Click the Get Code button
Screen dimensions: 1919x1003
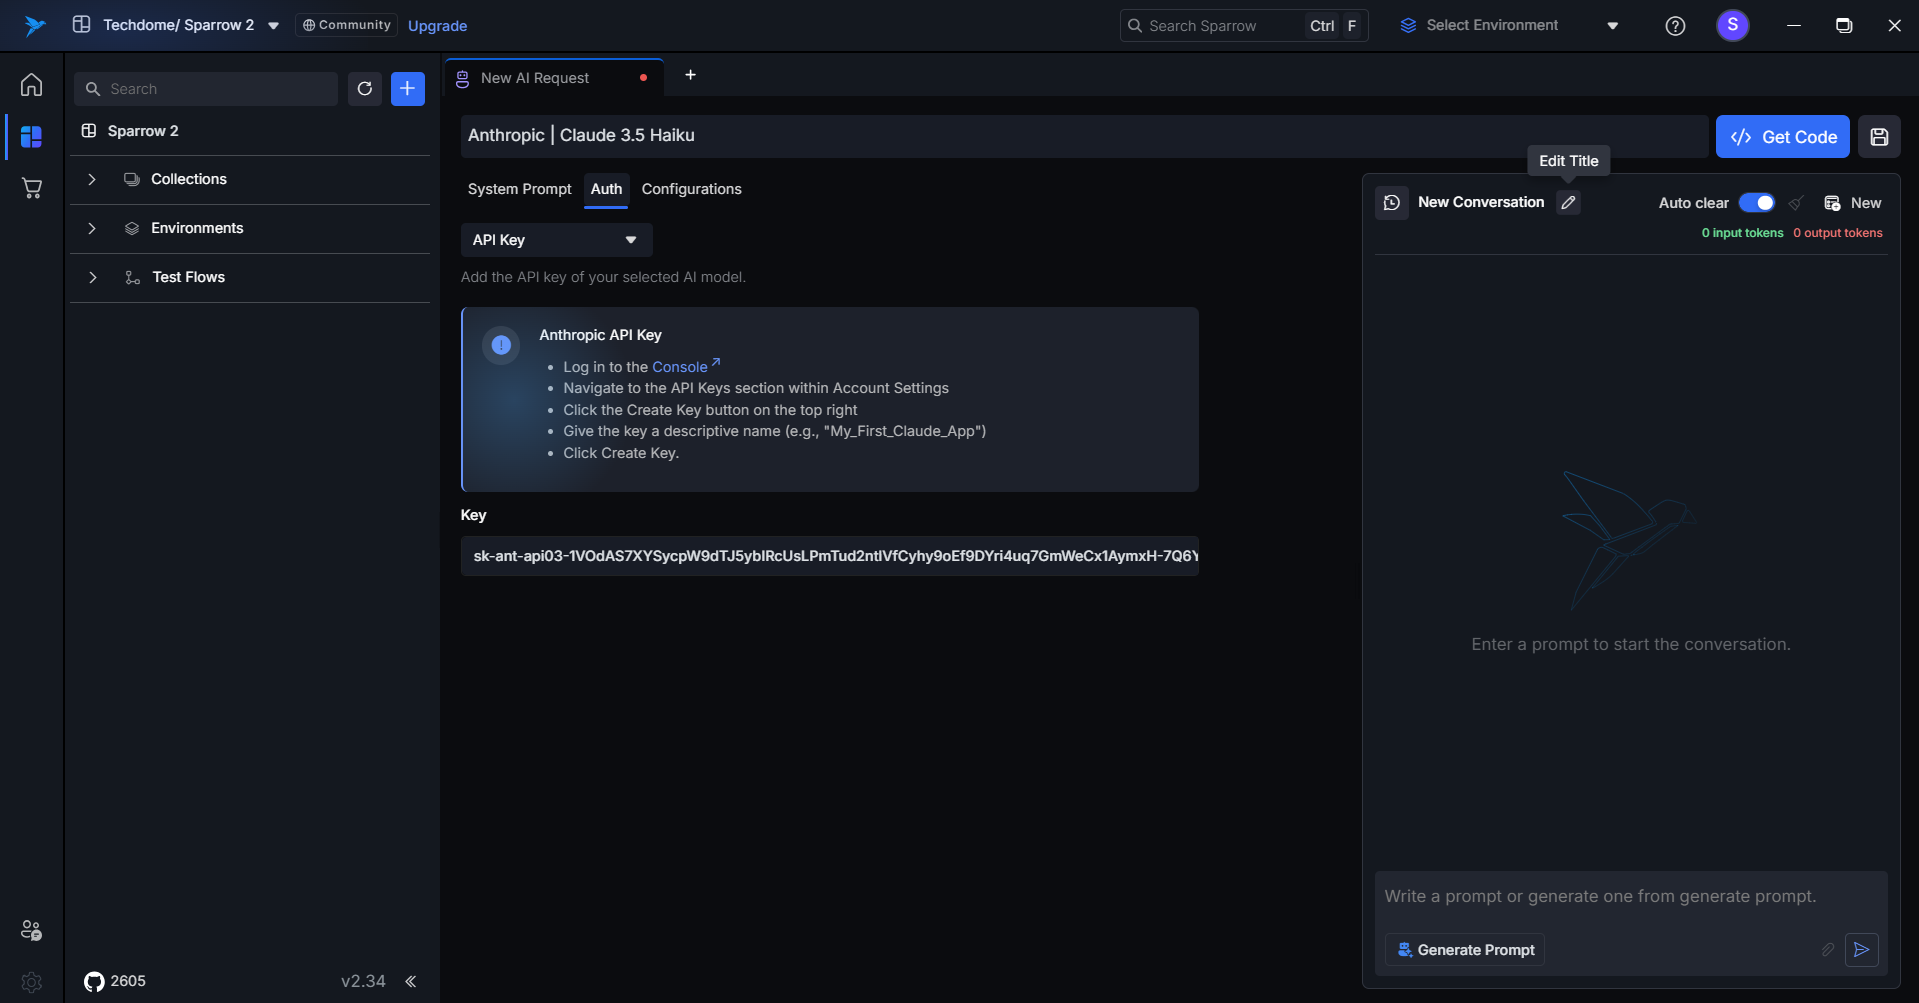(1782, 137)
